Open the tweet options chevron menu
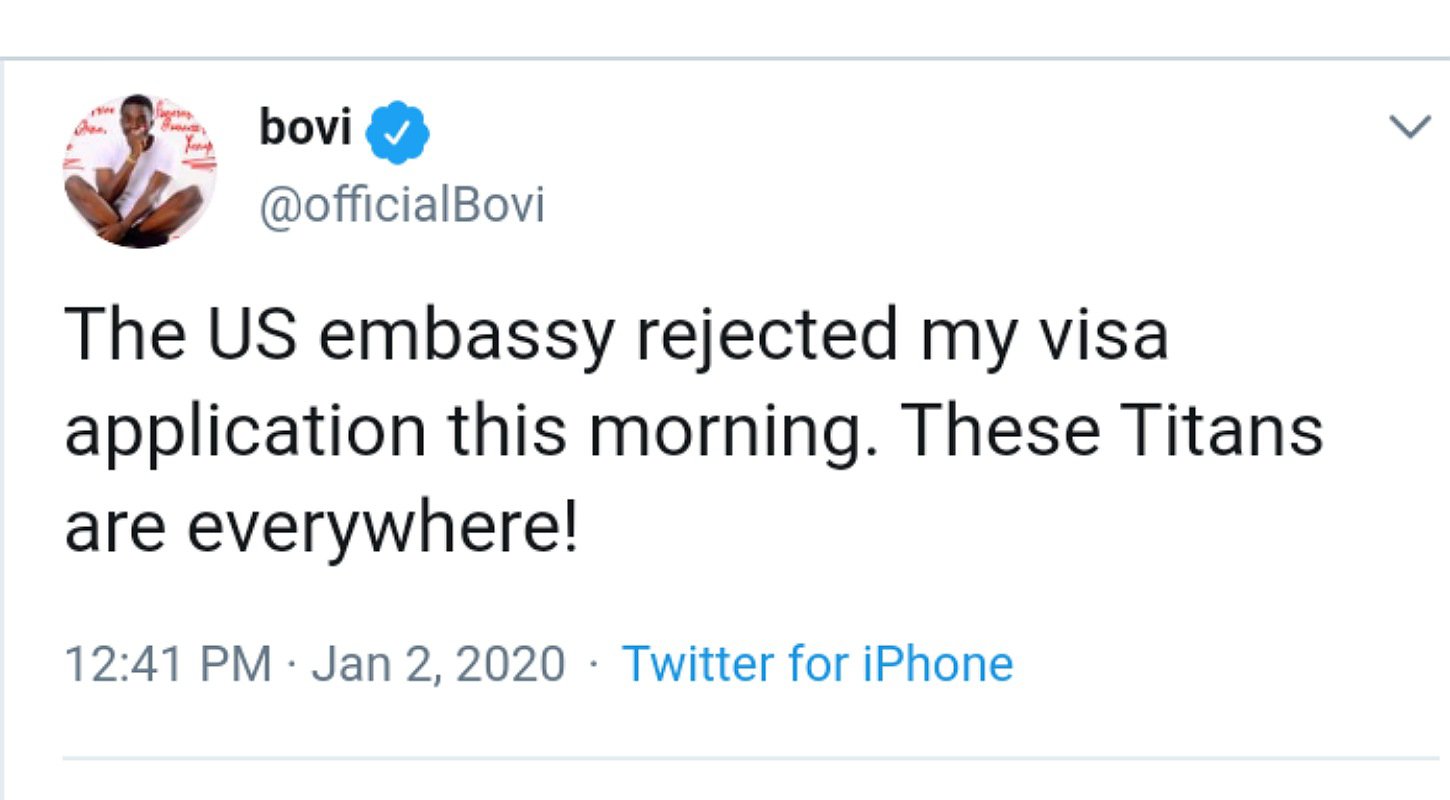1450x800 pixels. pos(1411,129)
